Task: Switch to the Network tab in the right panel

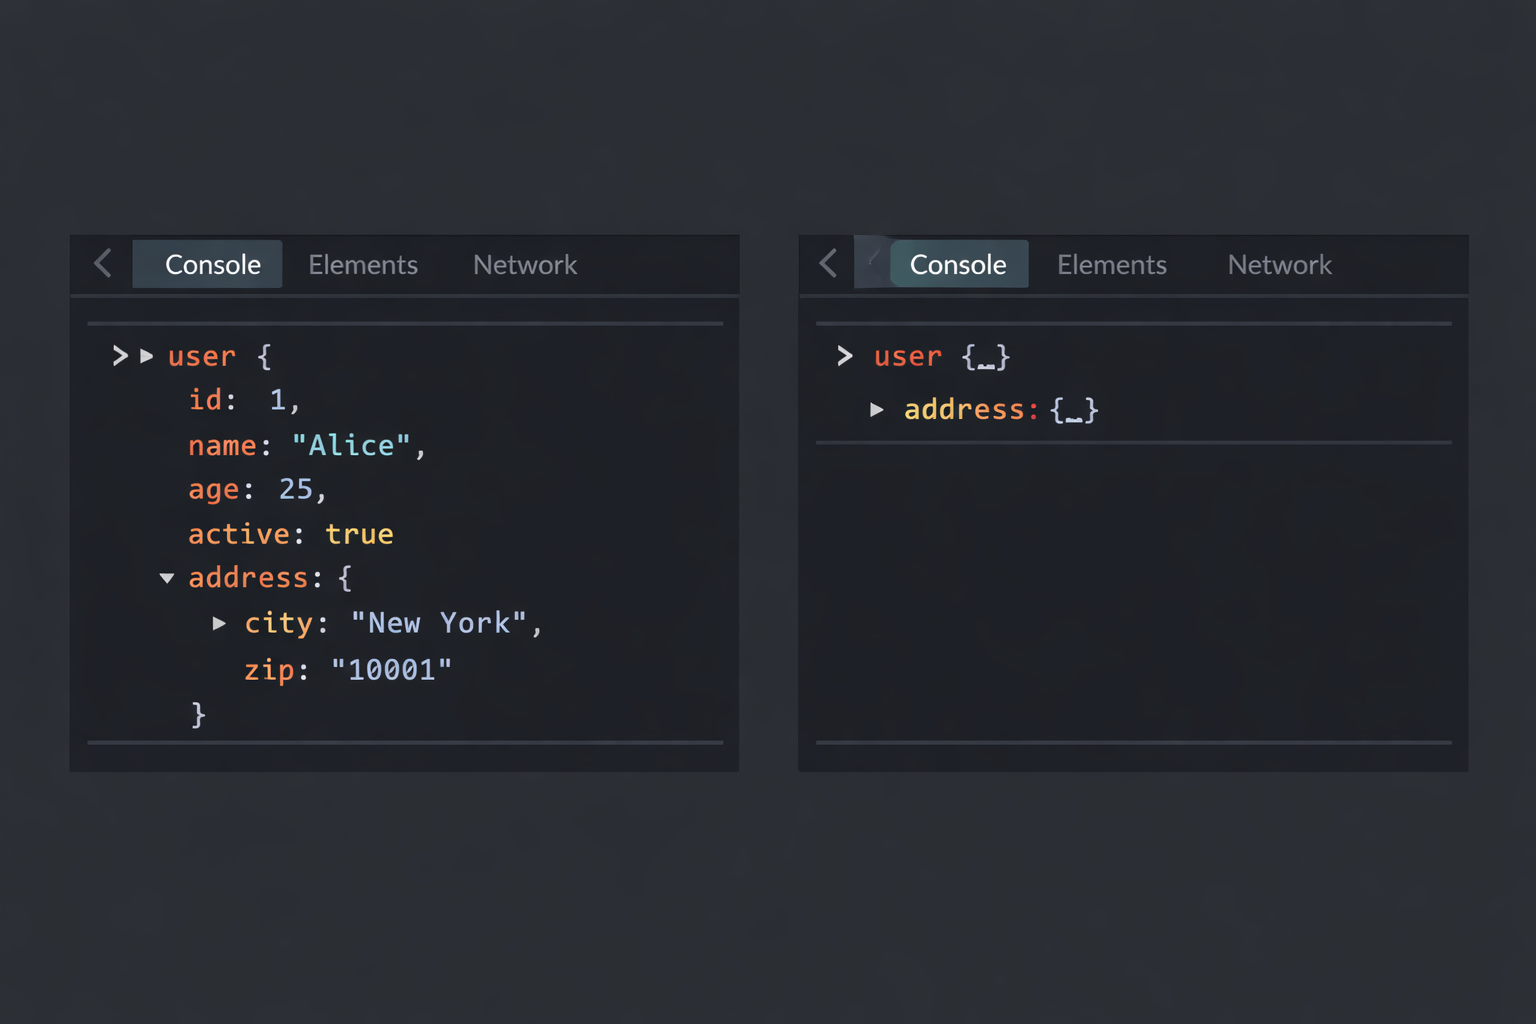Action: tap(1279, 265)
